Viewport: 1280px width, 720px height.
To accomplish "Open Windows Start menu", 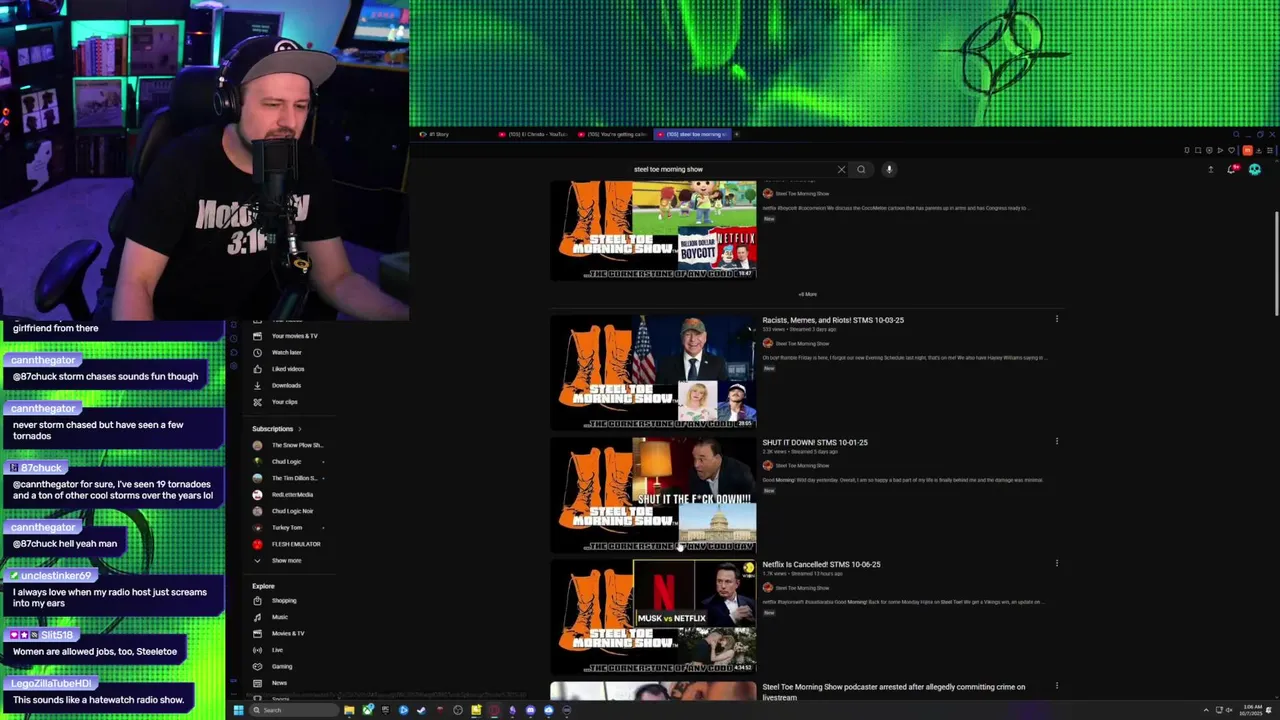I will pos(238,710).
